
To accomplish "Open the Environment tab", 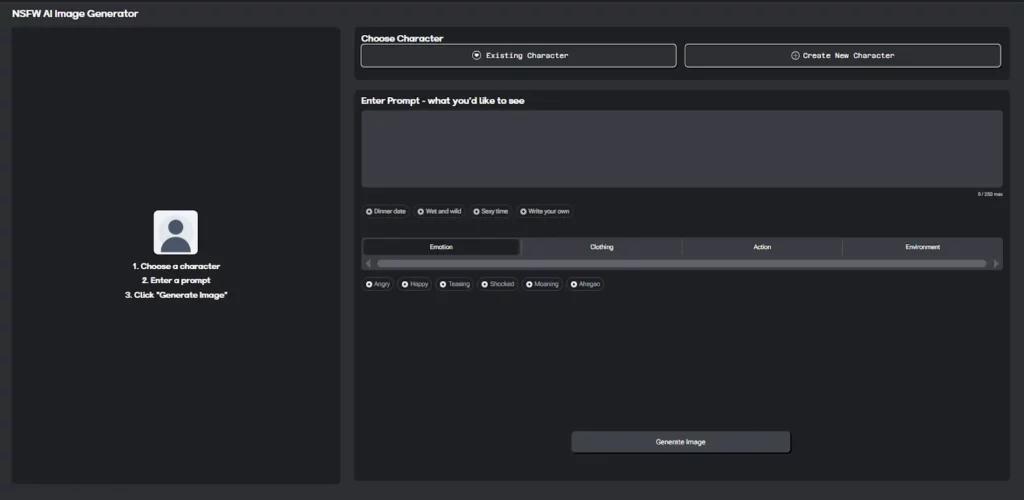I will pos(922,247).
